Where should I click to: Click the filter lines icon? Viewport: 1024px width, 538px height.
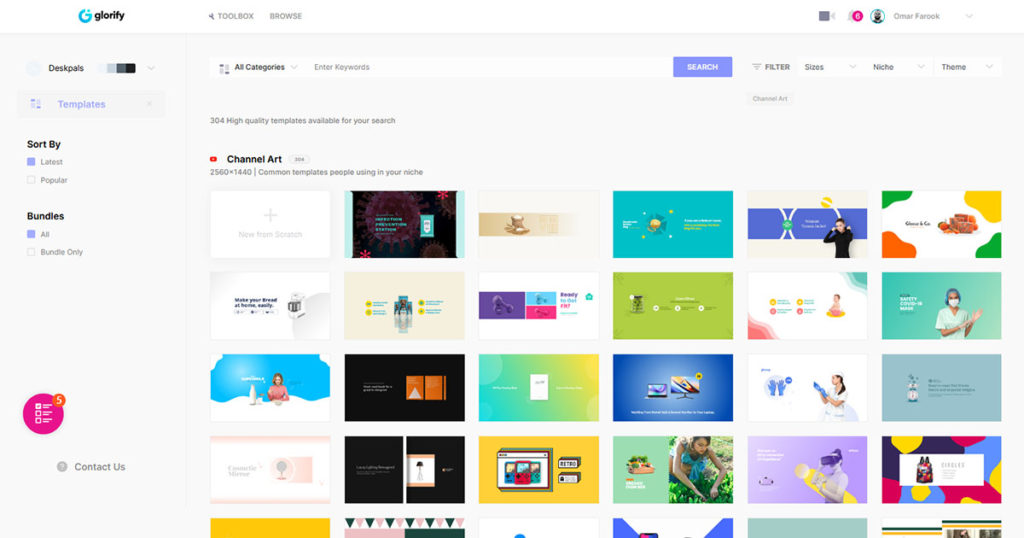(x=756, y=67)
